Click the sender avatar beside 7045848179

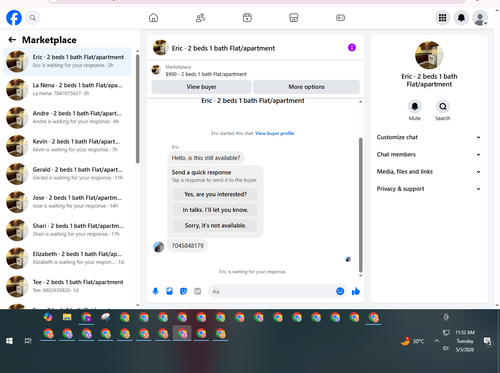[x=158, y=247]
